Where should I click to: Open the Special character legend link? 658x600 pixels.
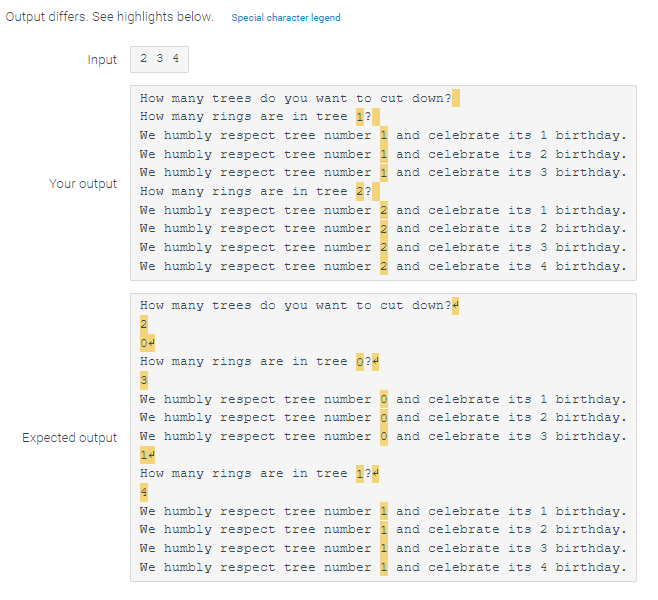point(286,18)
